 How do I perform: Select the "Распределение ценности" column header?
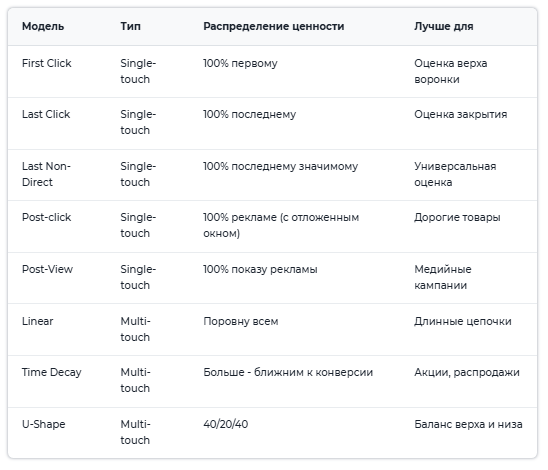point(274,27)
